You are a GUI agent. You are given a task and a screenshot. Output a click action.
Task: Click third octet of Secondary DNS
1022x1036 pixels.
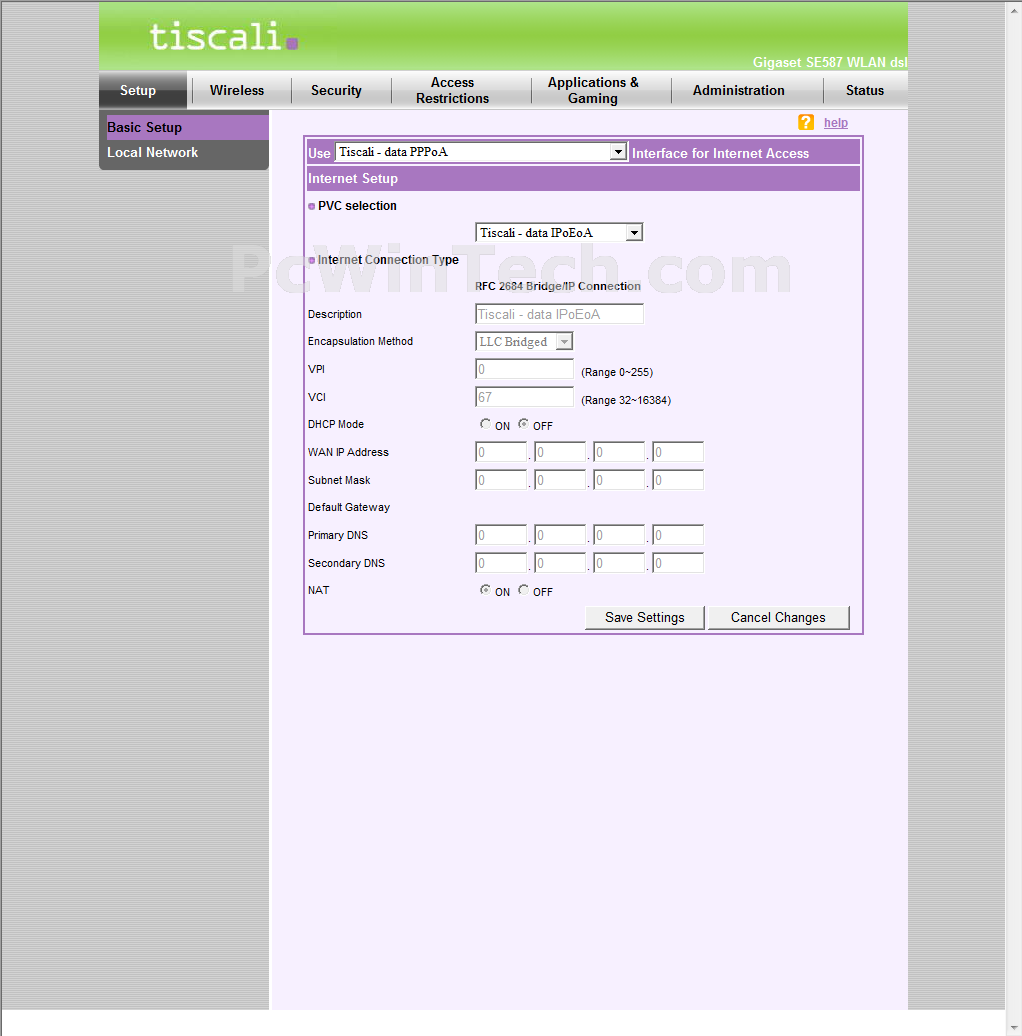618,563
